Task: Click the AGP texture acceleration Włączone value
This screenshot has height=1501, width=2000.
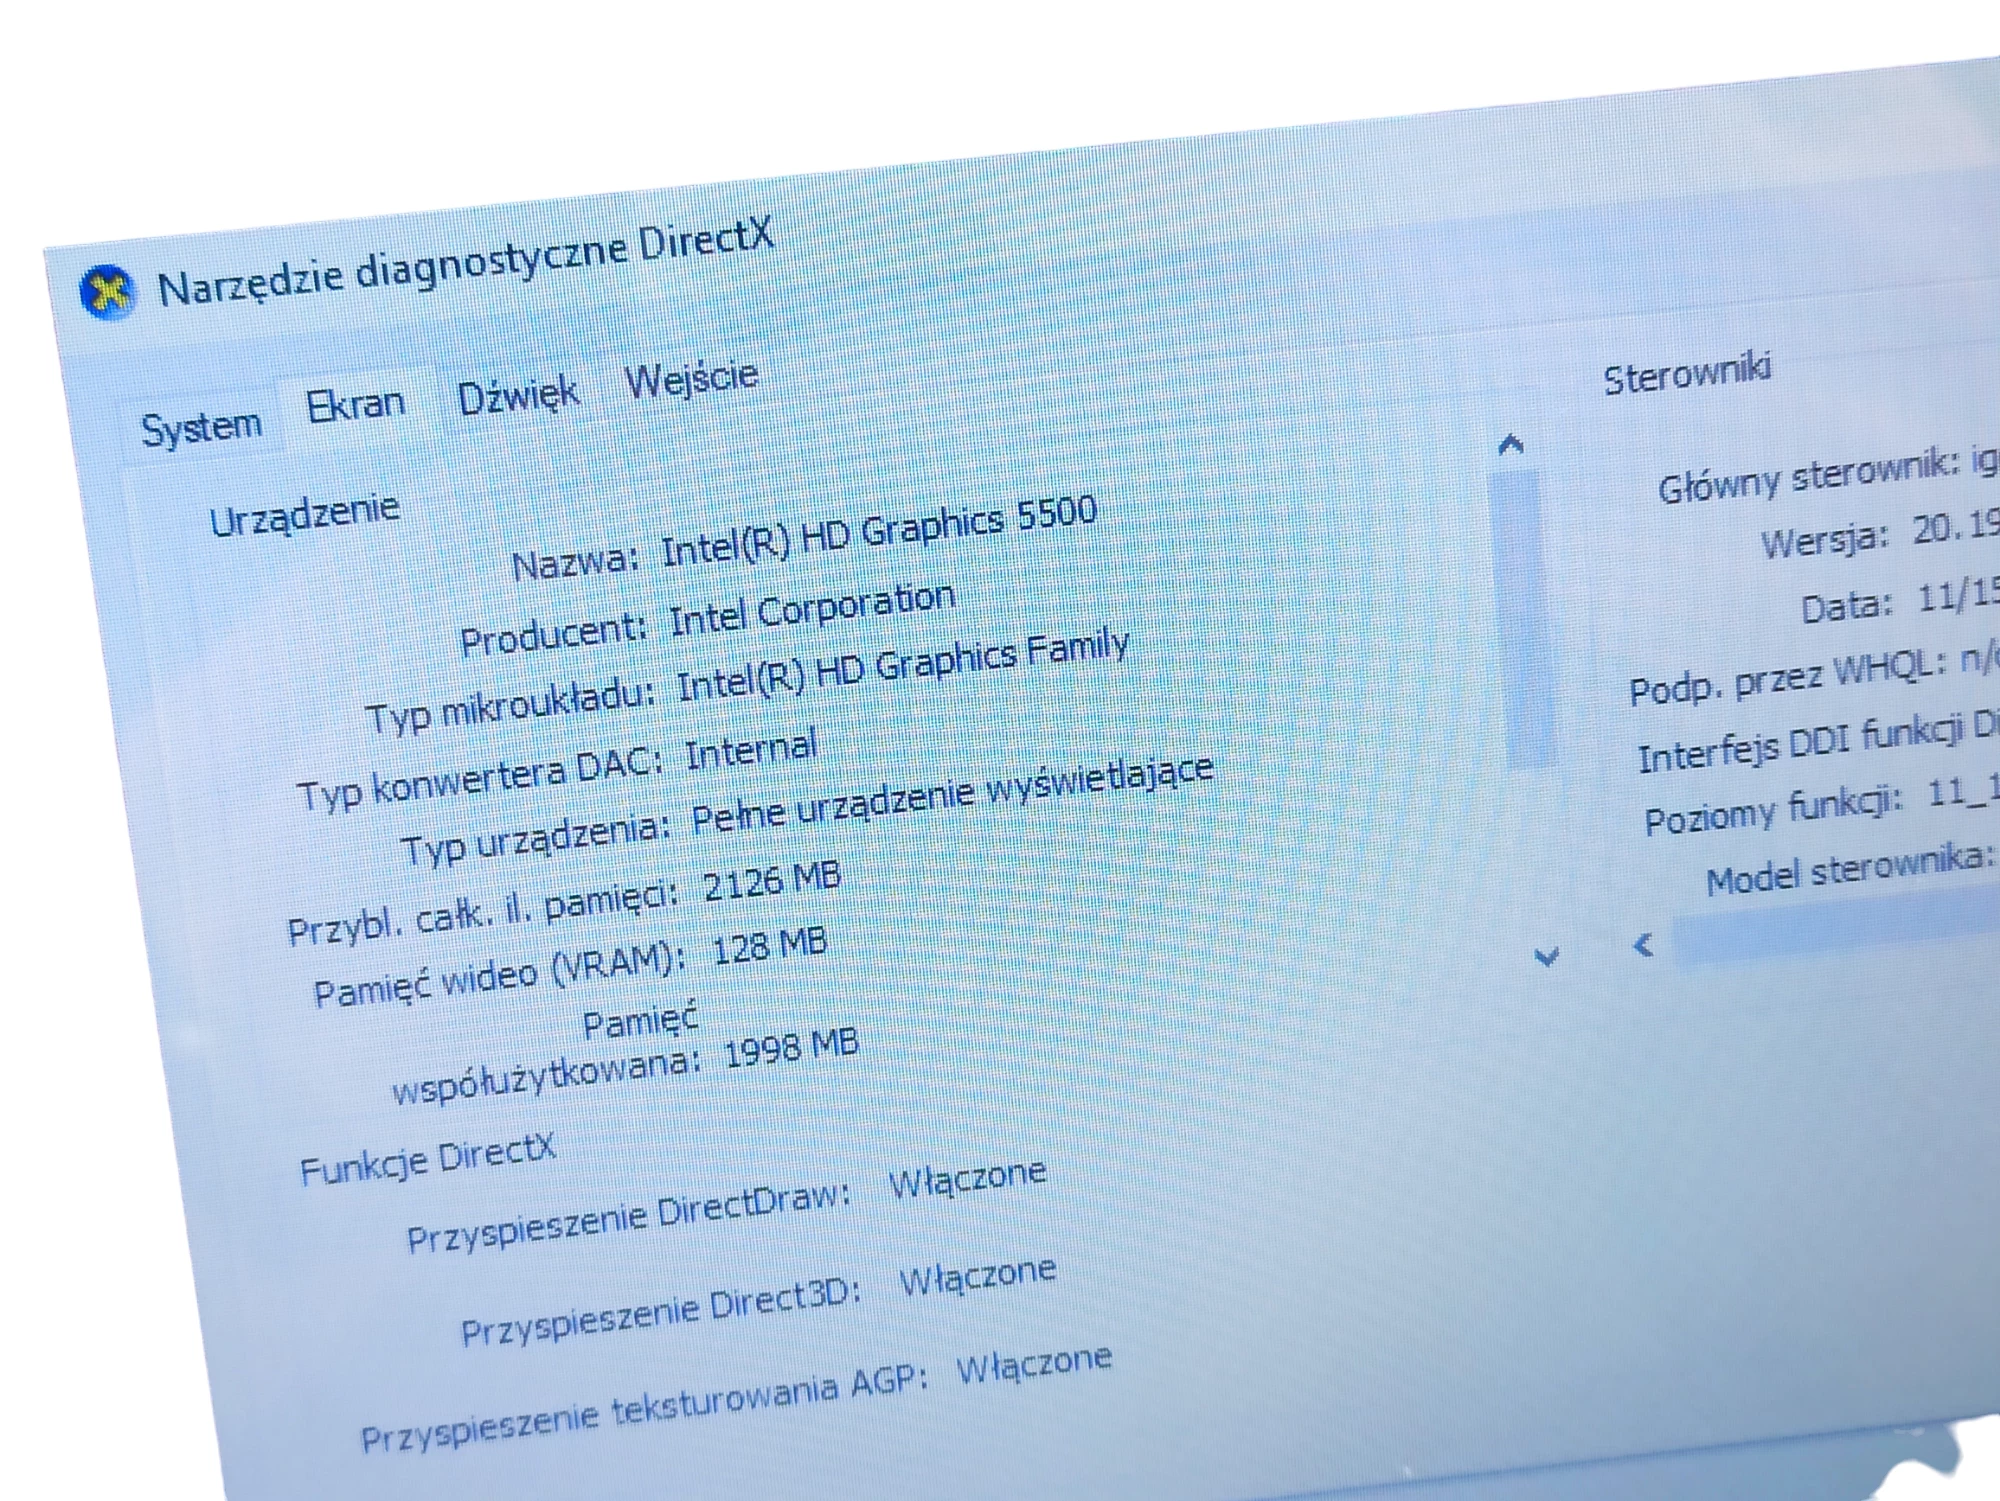Action: click(x=1033, y=1364)
